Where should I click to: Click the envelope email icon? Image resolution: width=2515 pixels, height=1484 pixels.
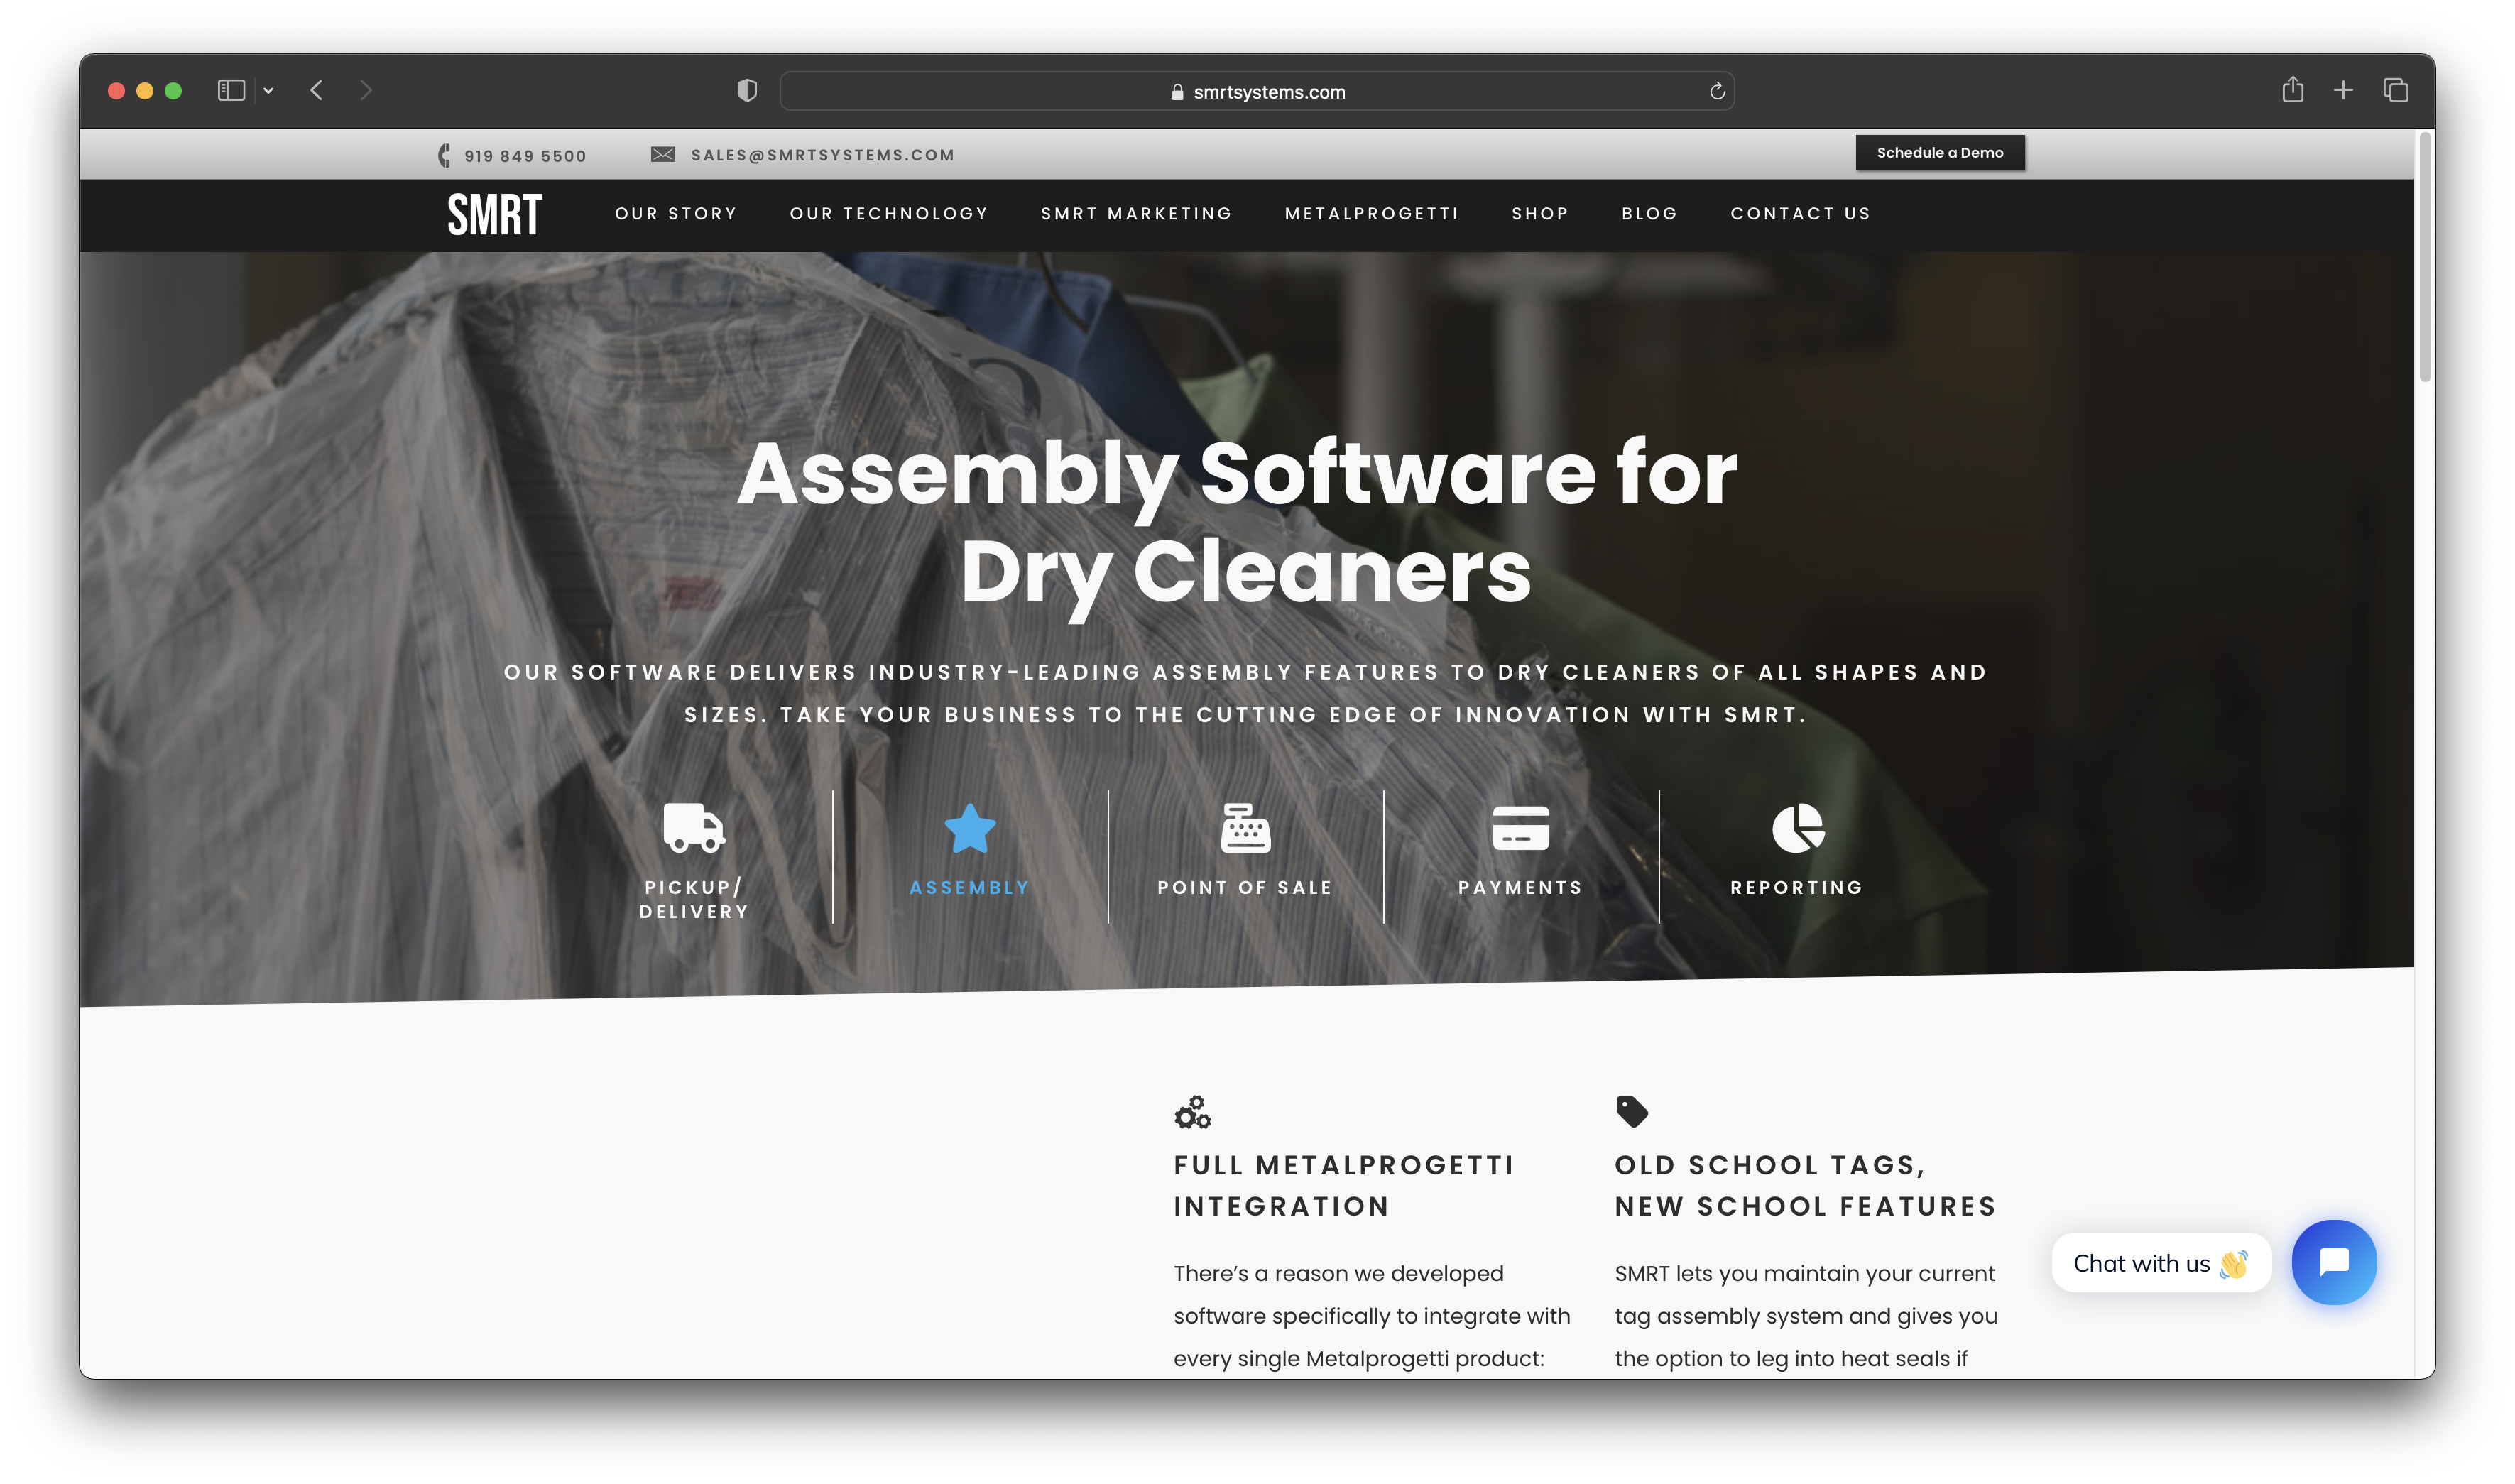pos(663,154)
